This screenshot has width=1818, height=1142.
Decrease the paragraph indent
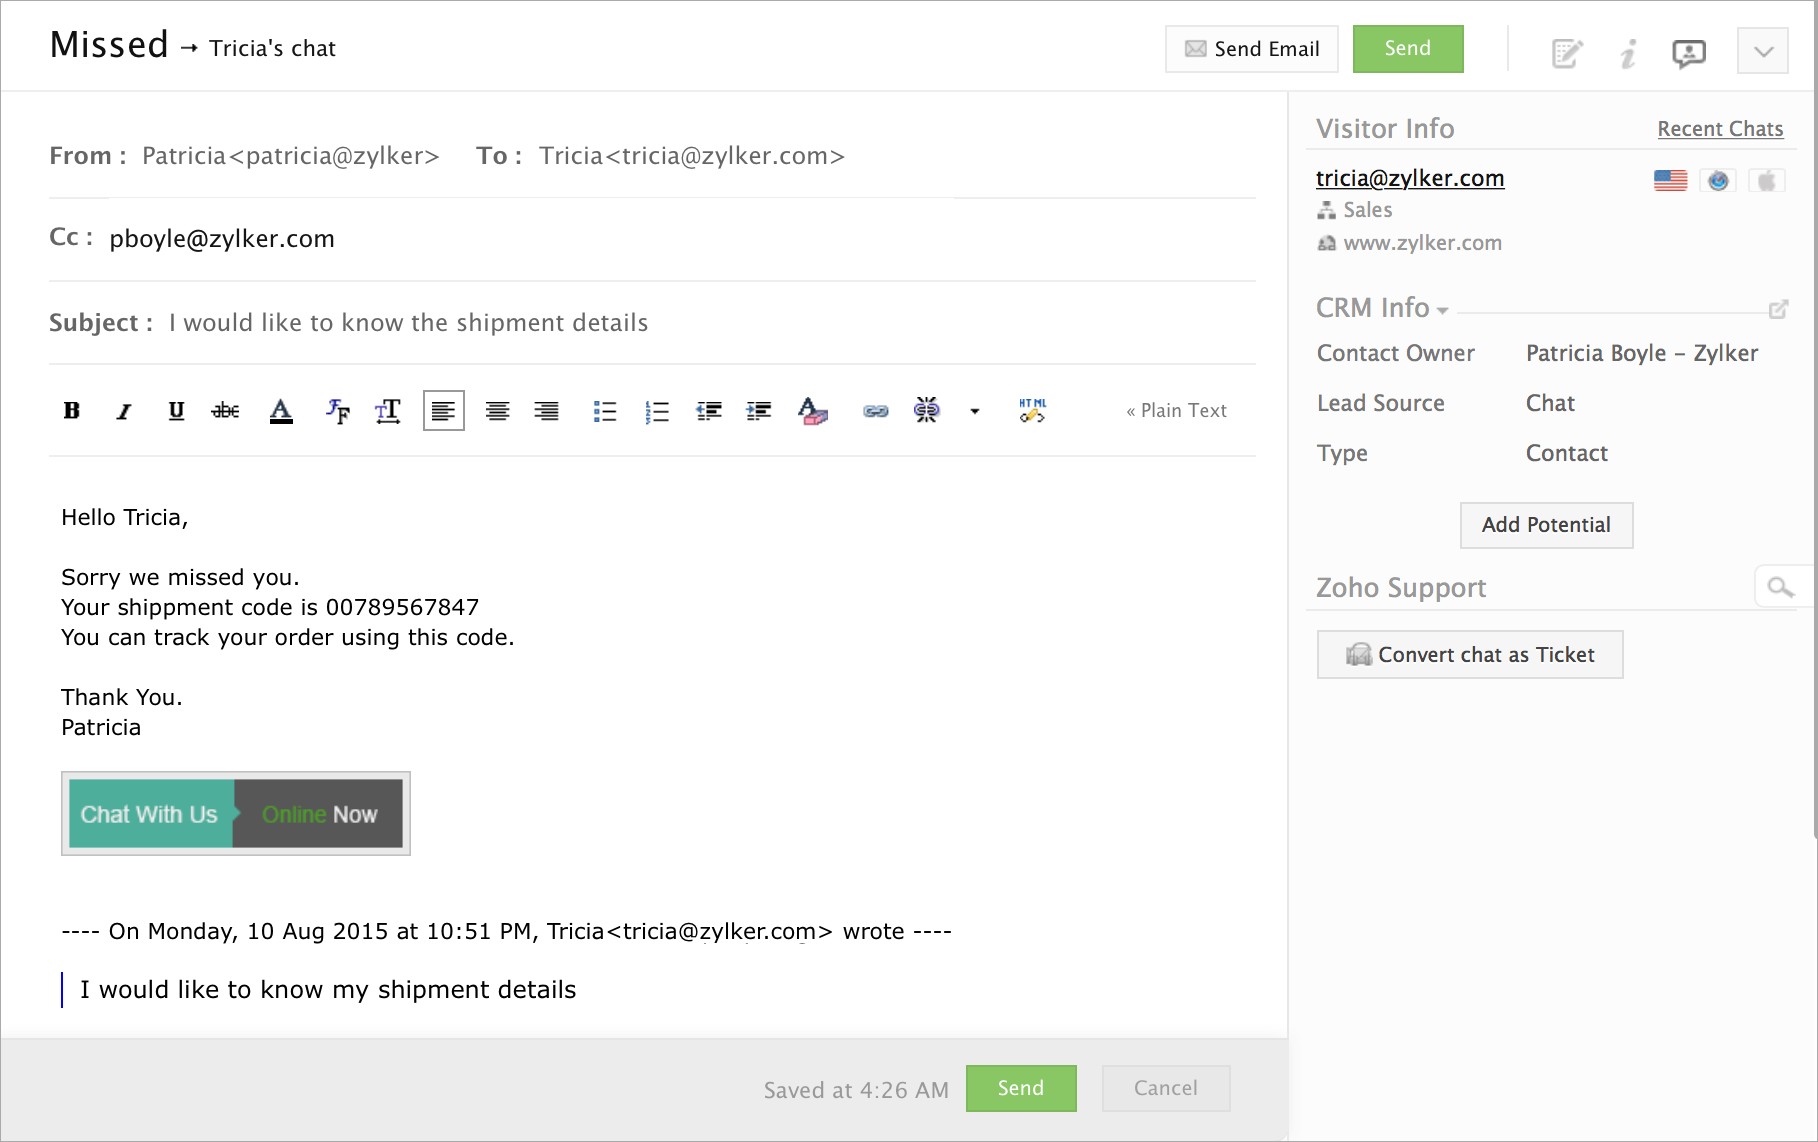(709, 411)
